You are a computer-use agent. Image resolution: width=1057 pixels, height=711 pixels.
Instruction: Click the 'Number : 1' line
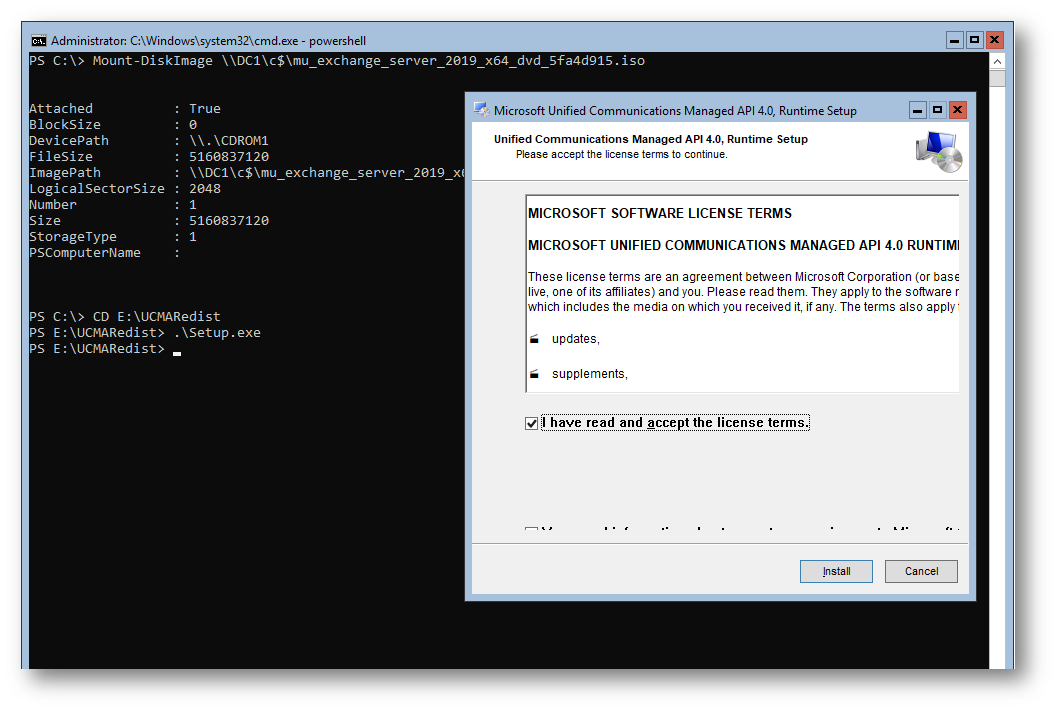click(x=113, y=204)
